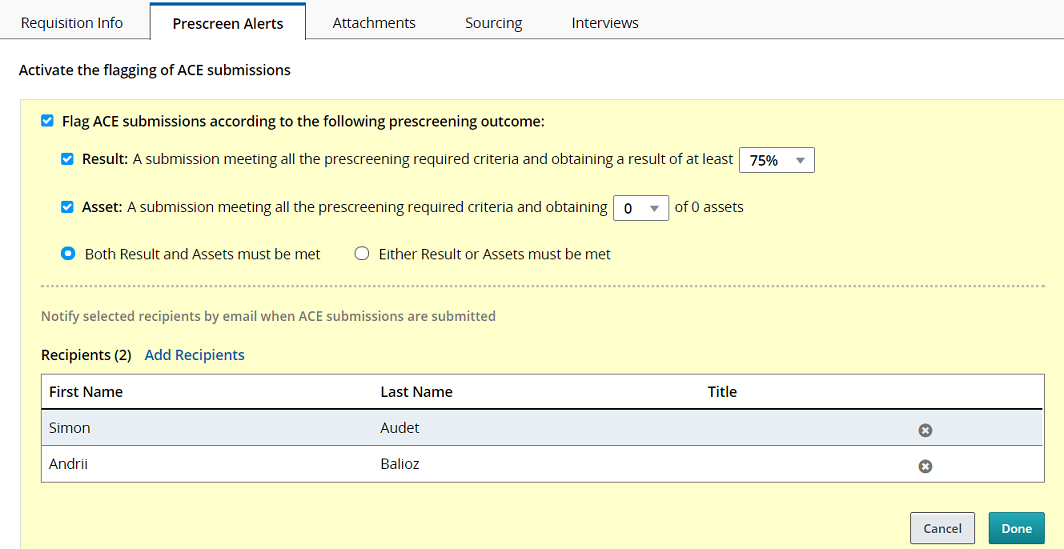Click the Last Name column header
The height and width of the screenshot is (549, 1064).
point(416,392)
